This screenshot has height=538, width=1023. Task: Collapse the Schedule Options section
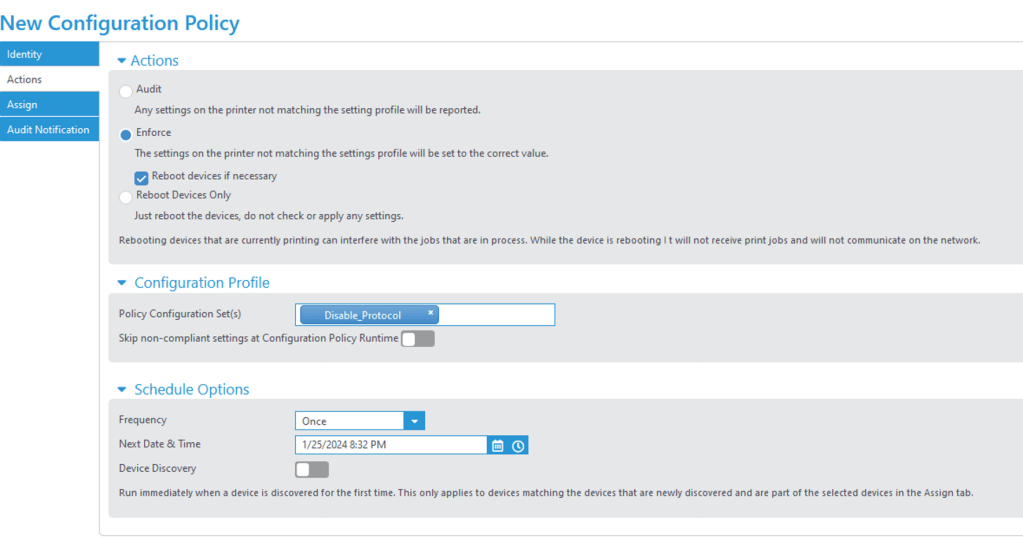coord(122,390)
